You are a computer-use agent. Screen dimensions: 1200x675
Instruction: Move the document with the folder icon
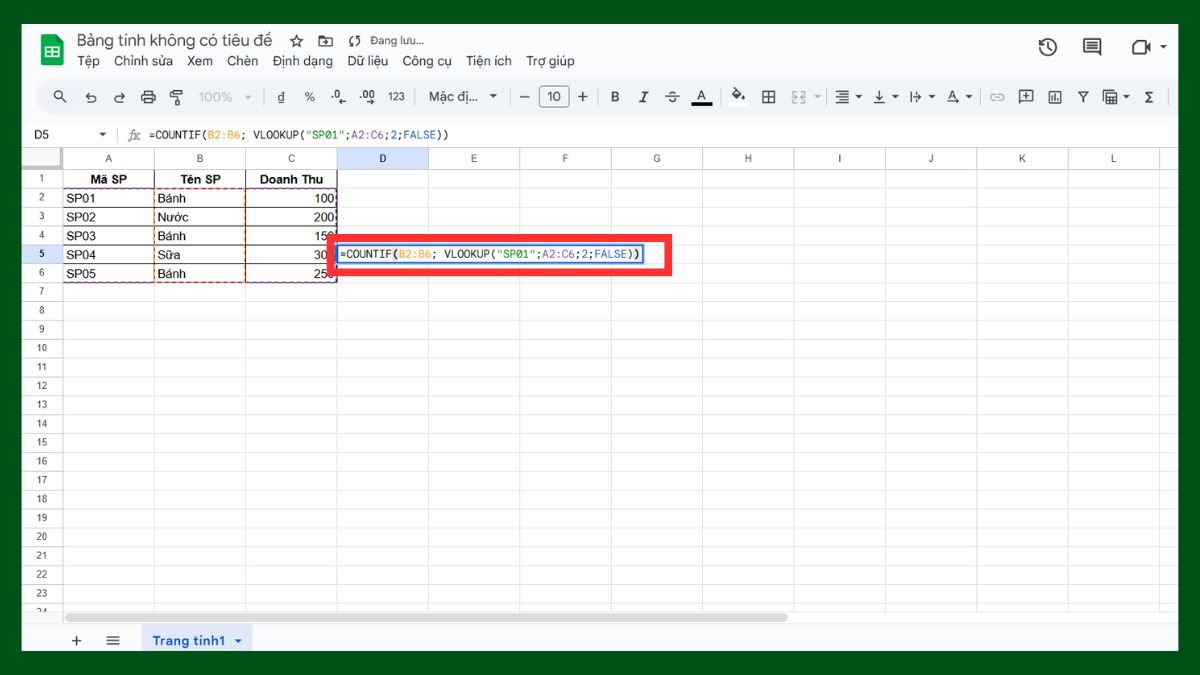tap(325, 41)
